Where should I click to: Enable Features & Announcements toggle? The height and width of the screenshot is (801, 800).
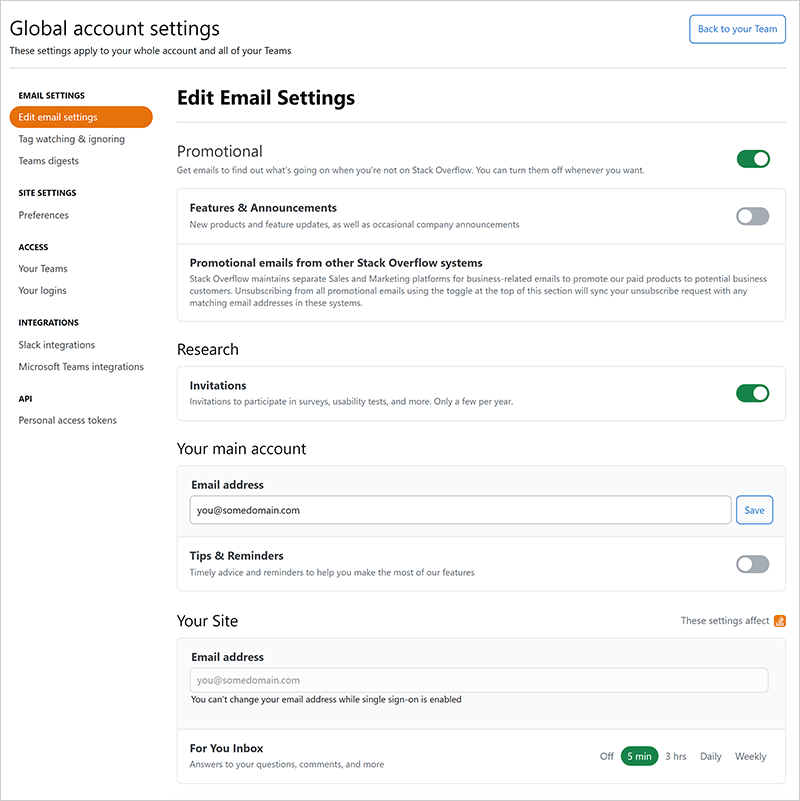pyautogui.click(x=753, y=216)
